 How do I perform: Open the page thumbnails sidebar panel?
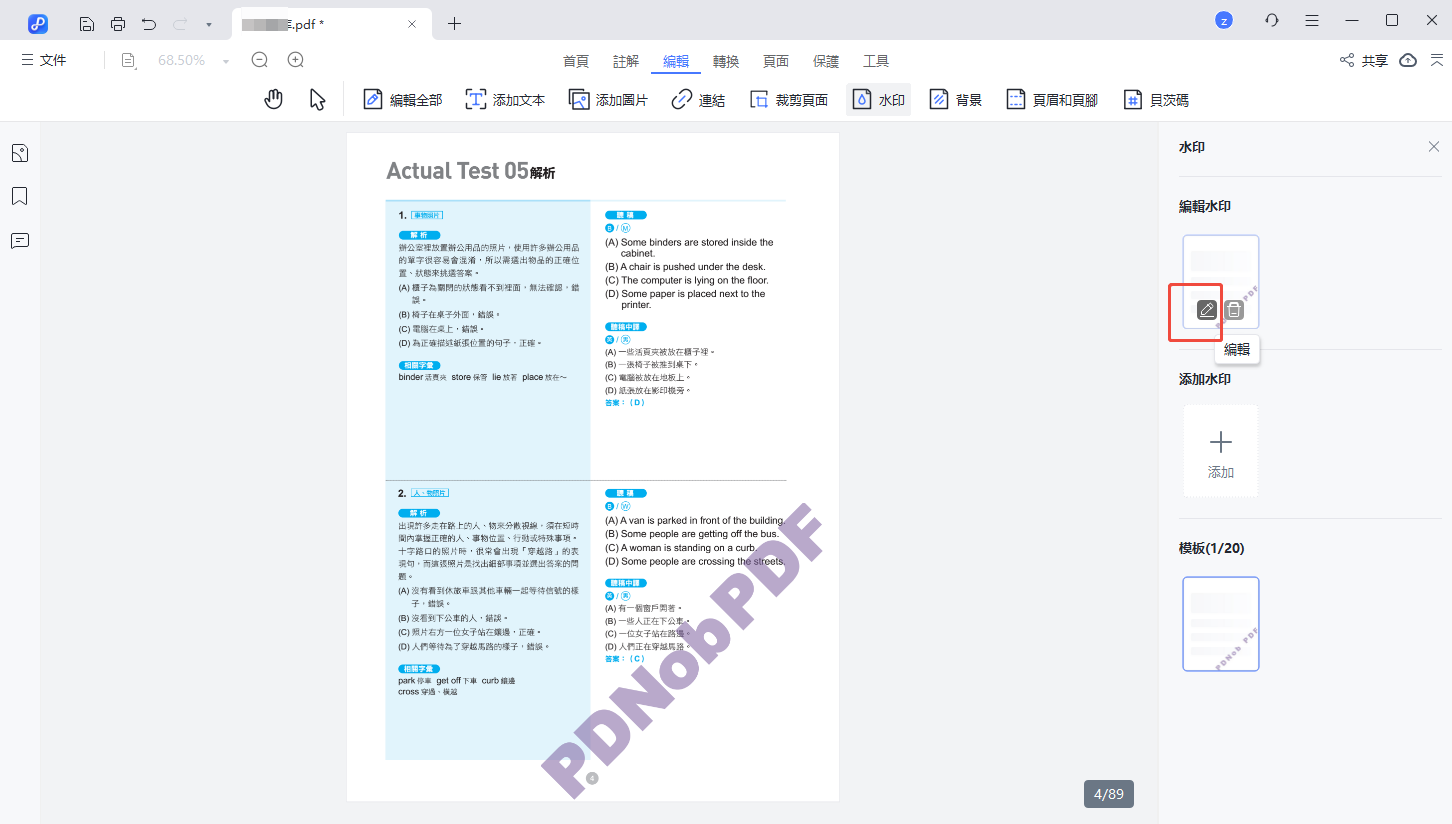pos(20,153)
